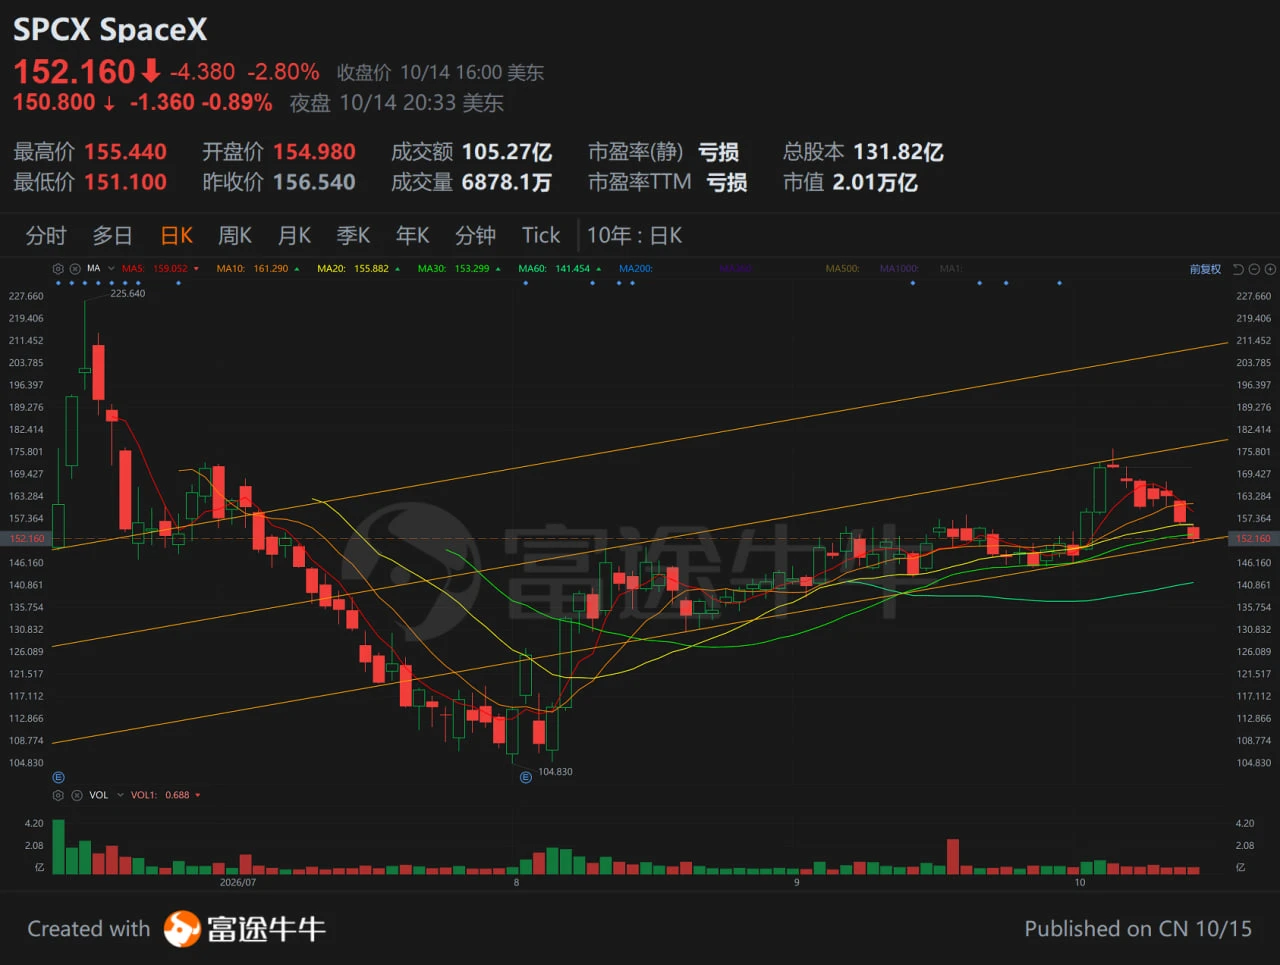Image resolution: width=1280 pixels, height=965 pixels.
Task: Switch to the 月K tab
Action: [294, 236]
